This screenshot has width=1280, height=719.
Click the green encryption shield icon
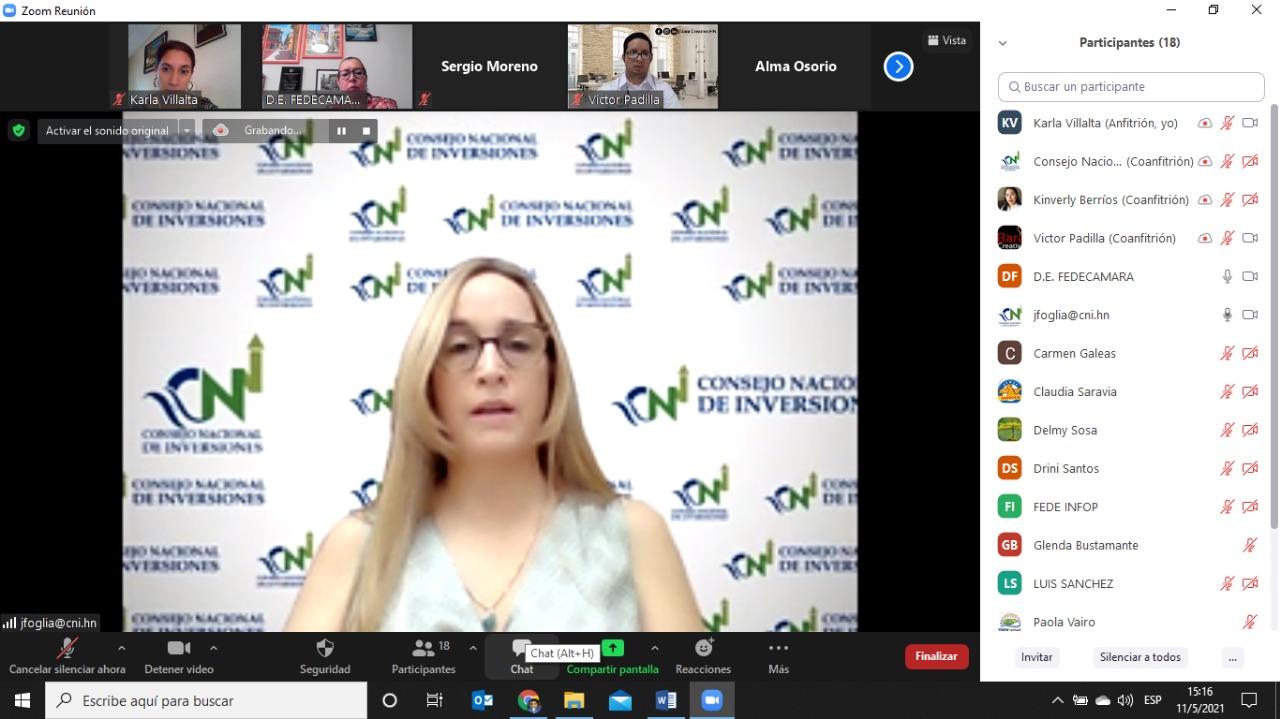(x=19, y=130)
